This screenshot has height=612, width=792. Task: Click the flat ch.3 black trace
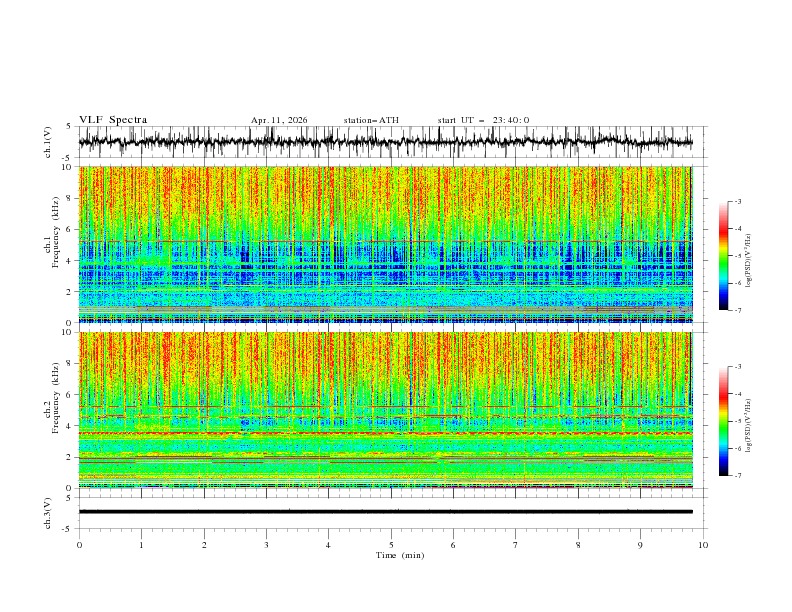pyautogui.click(x=386, y=512)
